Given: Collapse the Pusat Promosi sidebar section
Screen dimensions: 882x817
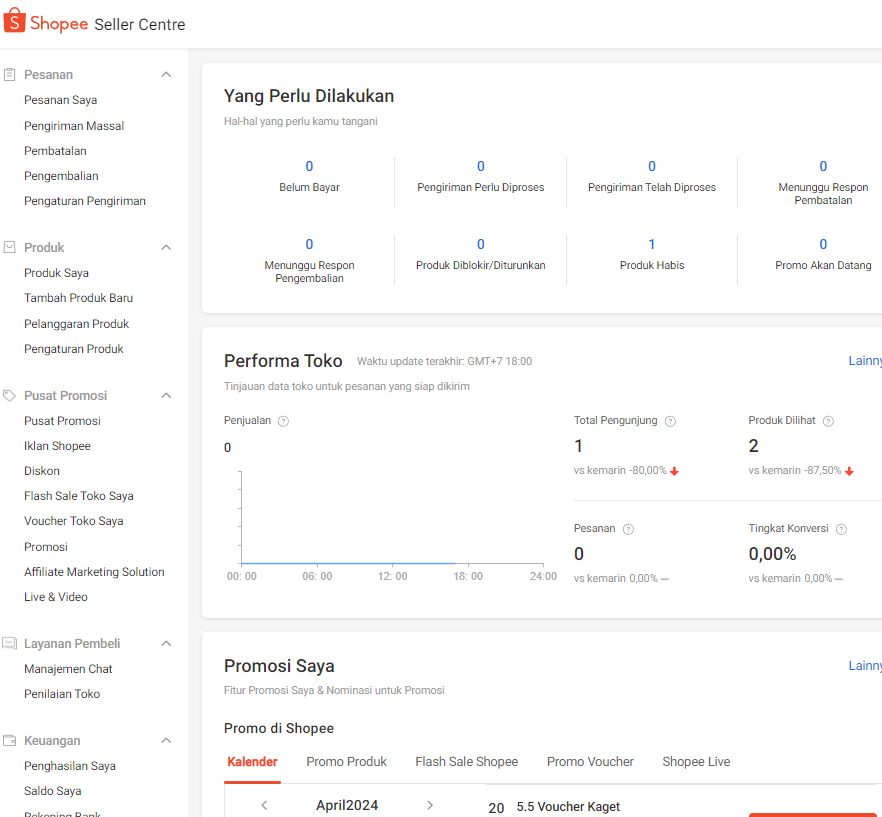Looking at the screenshot, I should pos(166,395).
